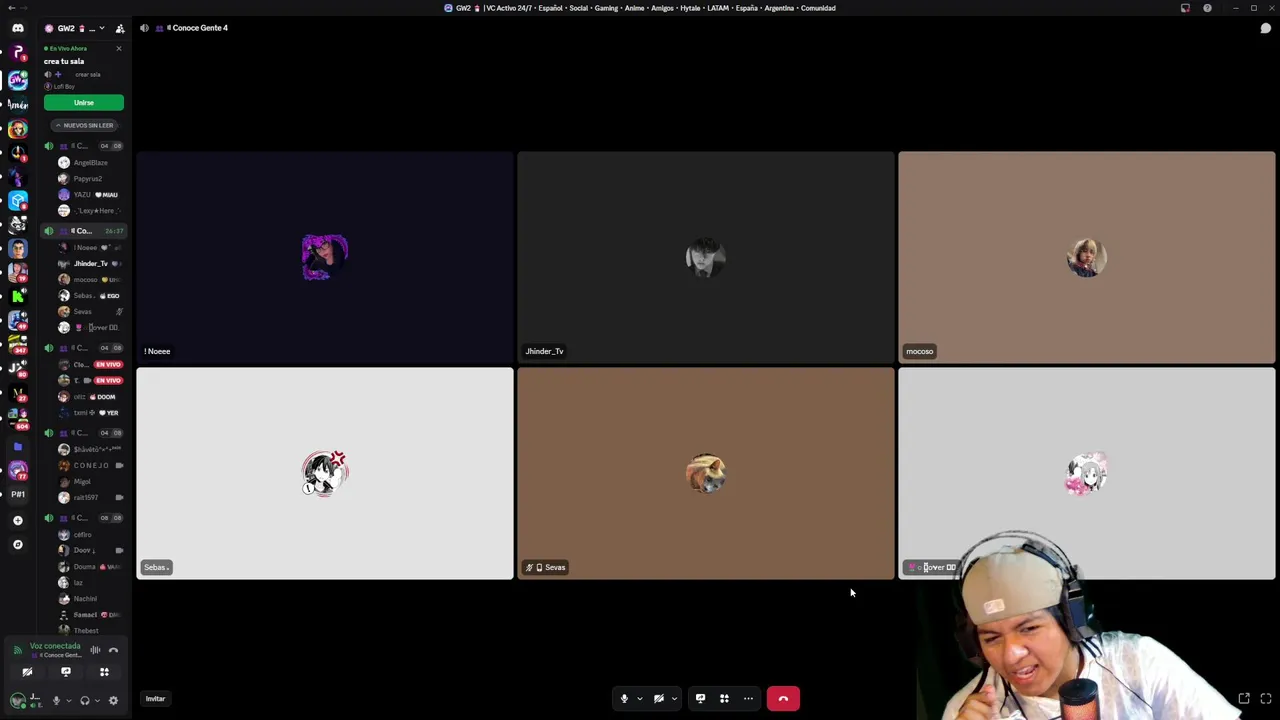Screen dimensions: 1280x720
Task: Click Voz conectada status text
Action: point(55,646)
